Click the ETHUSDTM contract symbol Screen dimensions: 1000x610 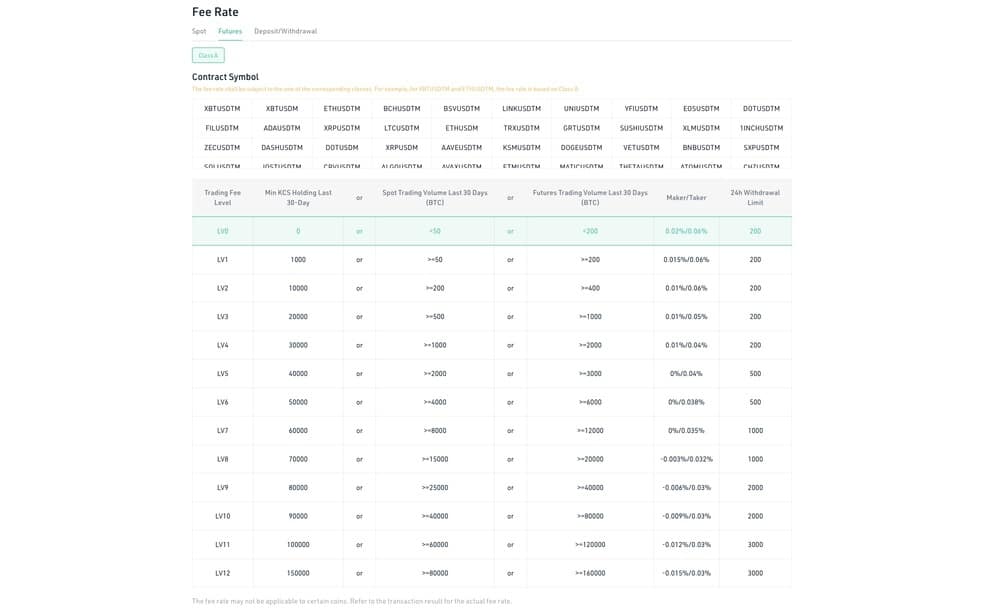point(342,109)
